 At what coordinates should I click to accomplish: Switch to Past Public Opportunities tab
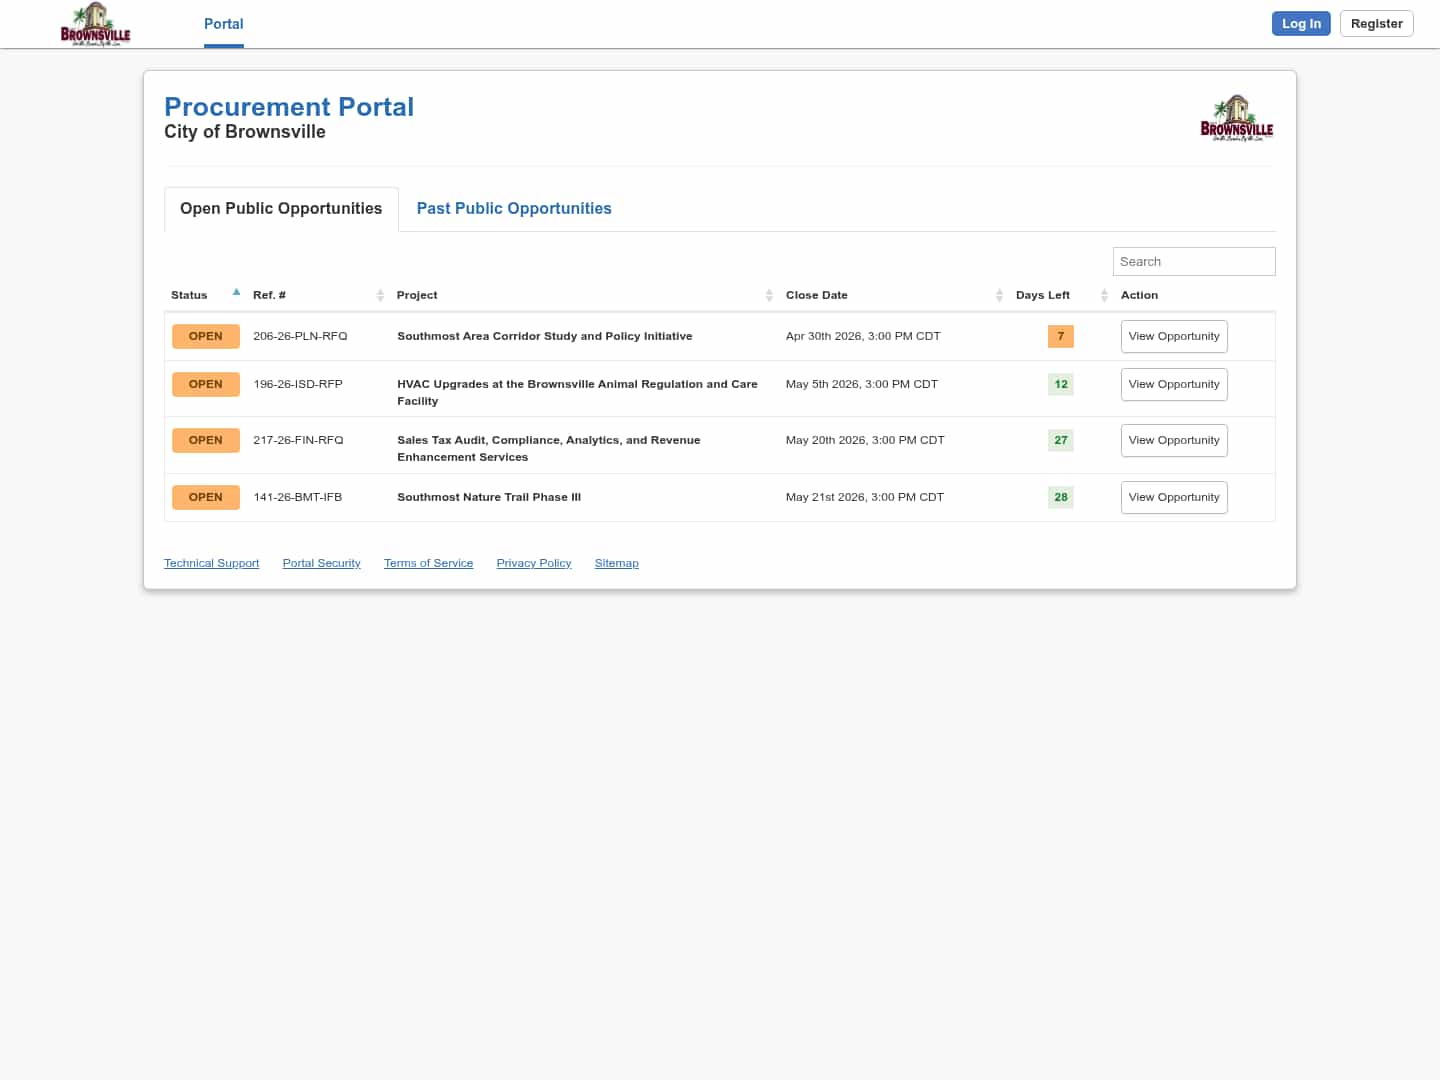[514, 209]
